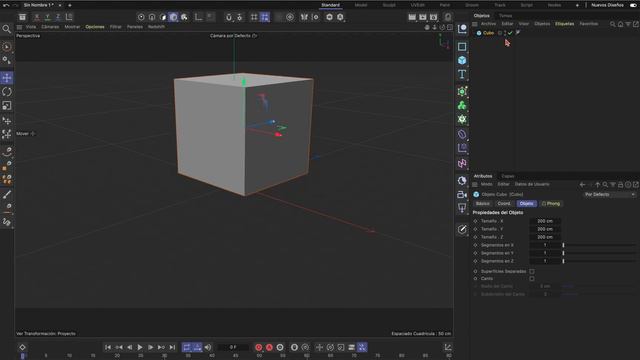
Task: Check the Canto checkbox
Action: click(x=532, y=279)
